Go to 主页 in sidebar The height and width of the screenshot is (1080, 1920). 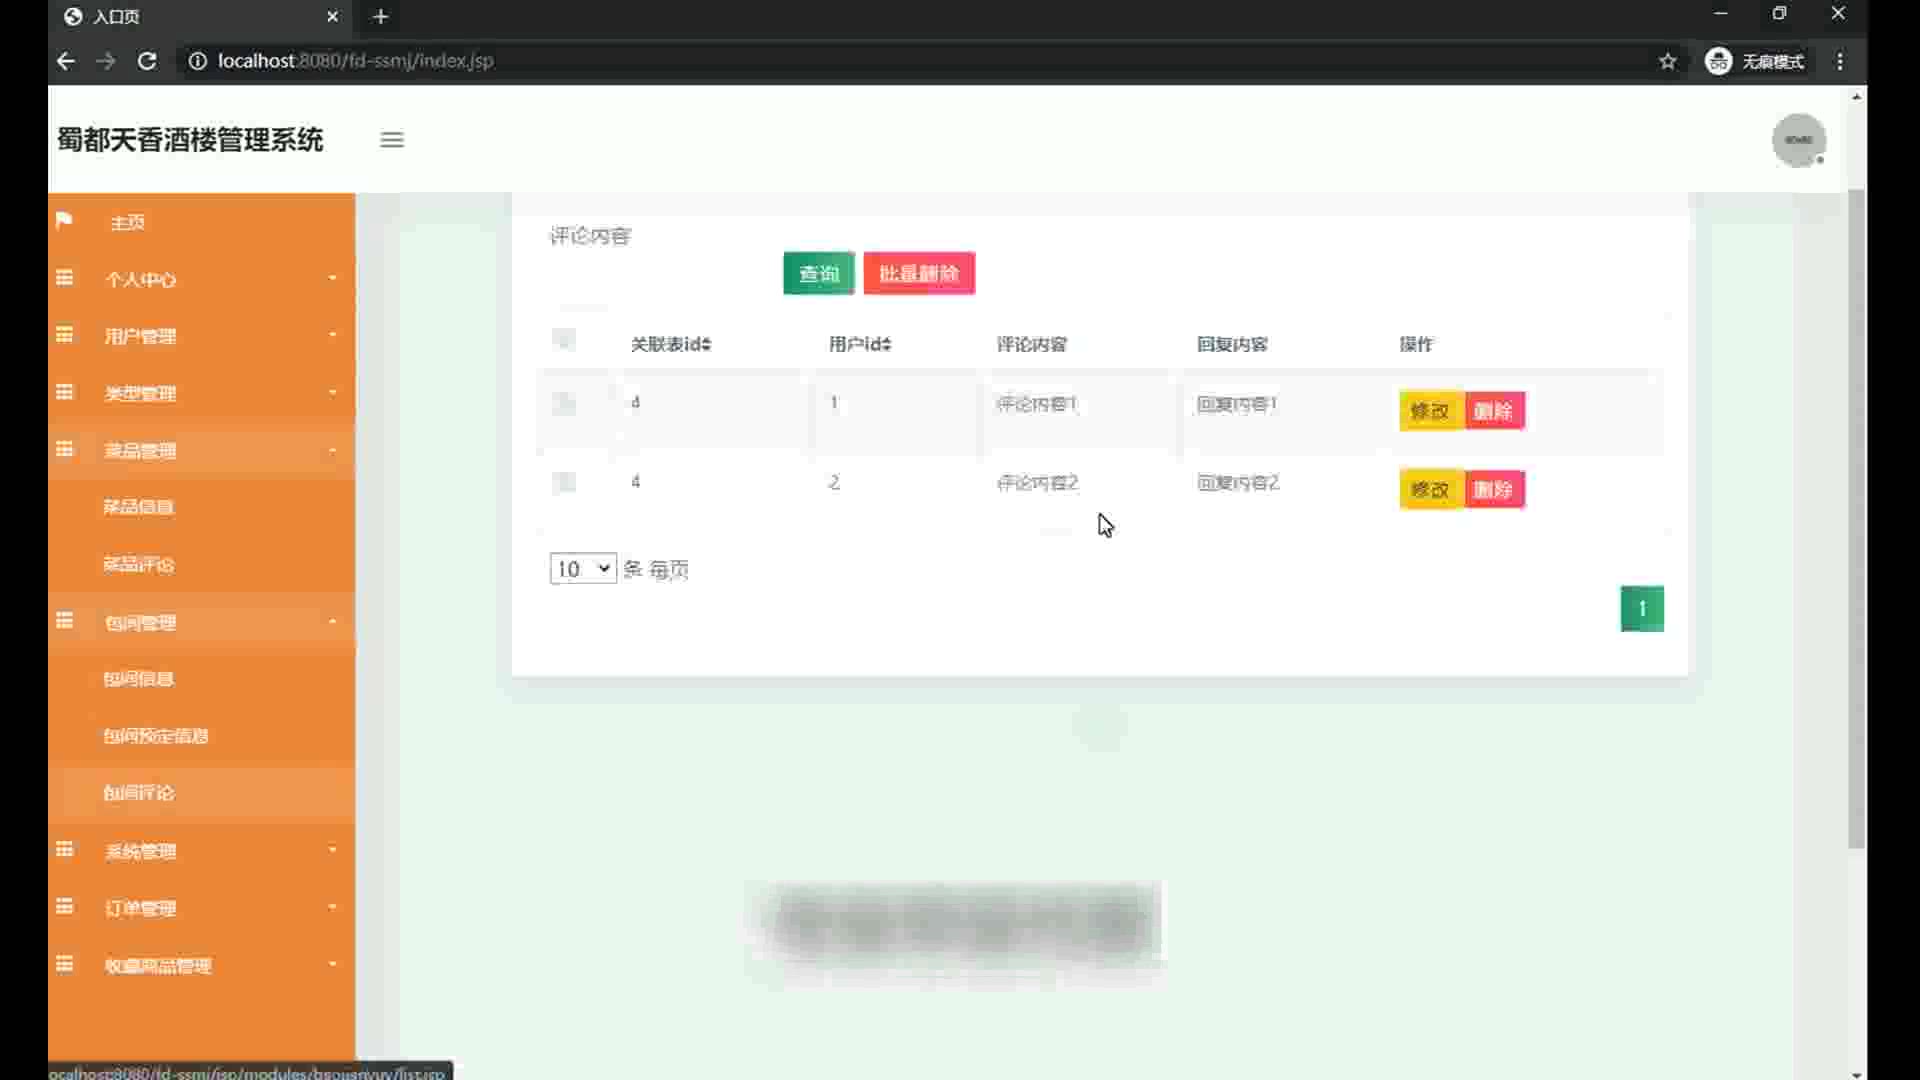pyautogui.click(x=127, y=222)
